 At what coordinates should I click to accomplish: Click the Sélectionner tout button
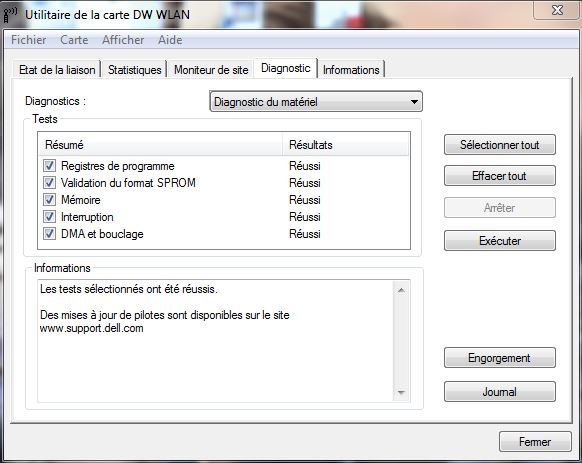500,145
